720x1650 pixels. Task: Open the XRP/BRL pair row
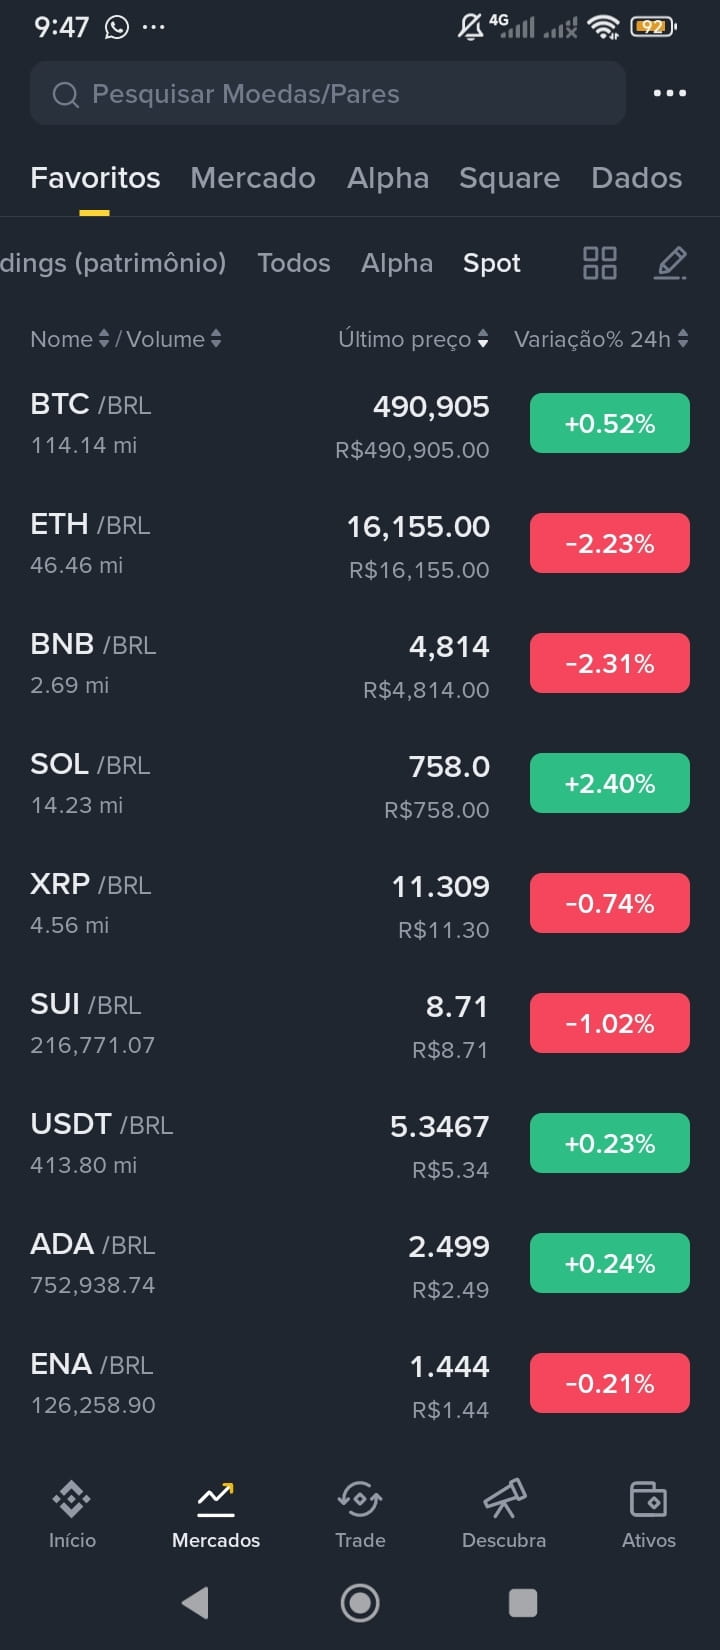(x=360, y=903)
